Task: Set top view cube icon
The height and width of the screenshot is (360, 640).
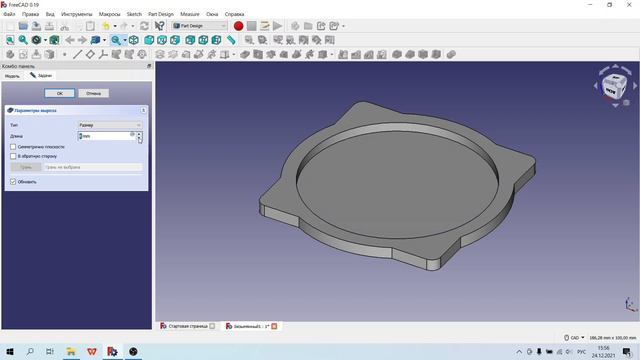Action: point(162,40)
